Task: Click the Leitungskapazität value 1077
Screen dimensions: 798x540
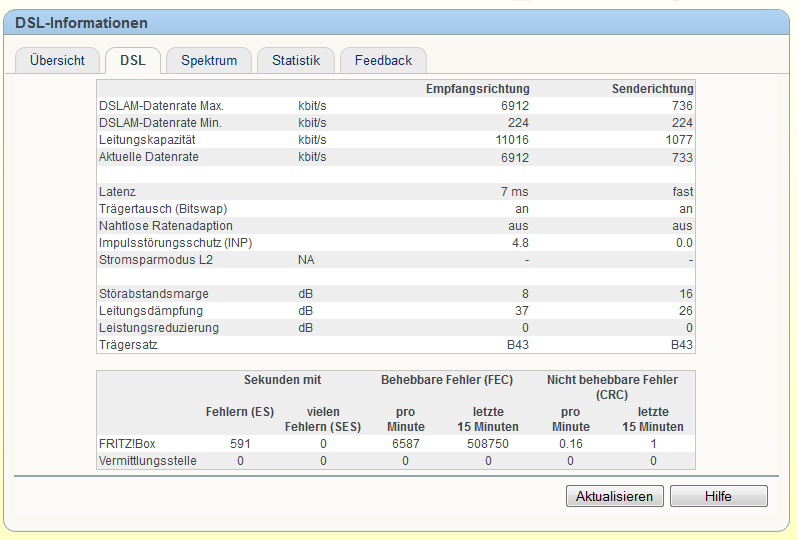Action: pyautogui.click(x=679, y=140)
